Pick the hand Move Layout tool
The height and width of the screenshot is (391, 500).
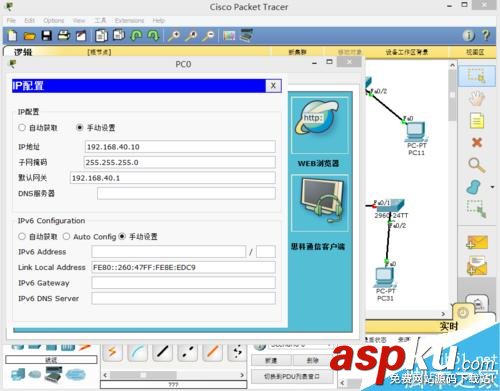point(477,98)
